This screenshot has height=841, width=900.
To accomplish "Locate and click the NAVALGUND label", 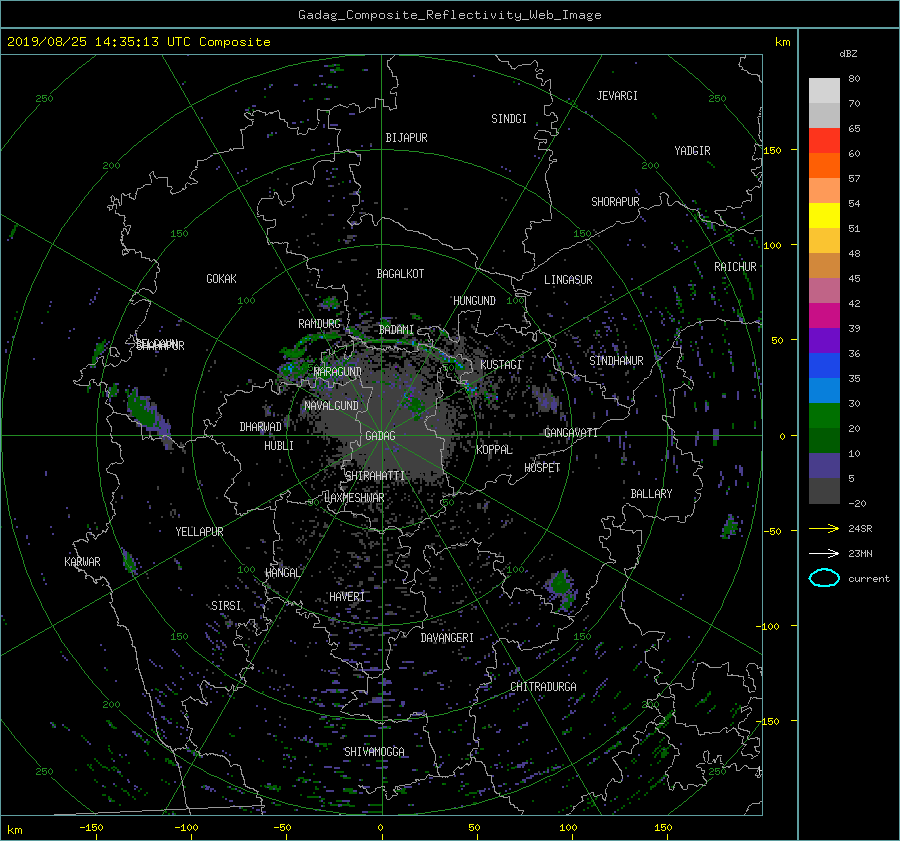I will pos(331,406).
